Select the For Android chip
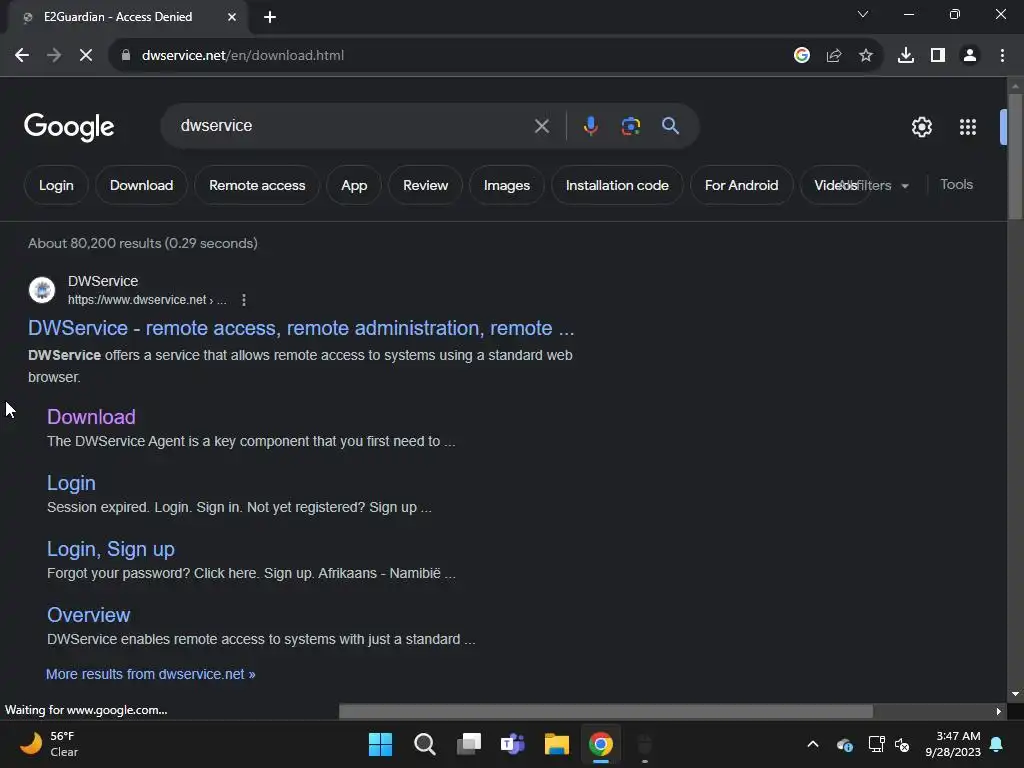Screen dimensions: 1024x768 (741, 185)
